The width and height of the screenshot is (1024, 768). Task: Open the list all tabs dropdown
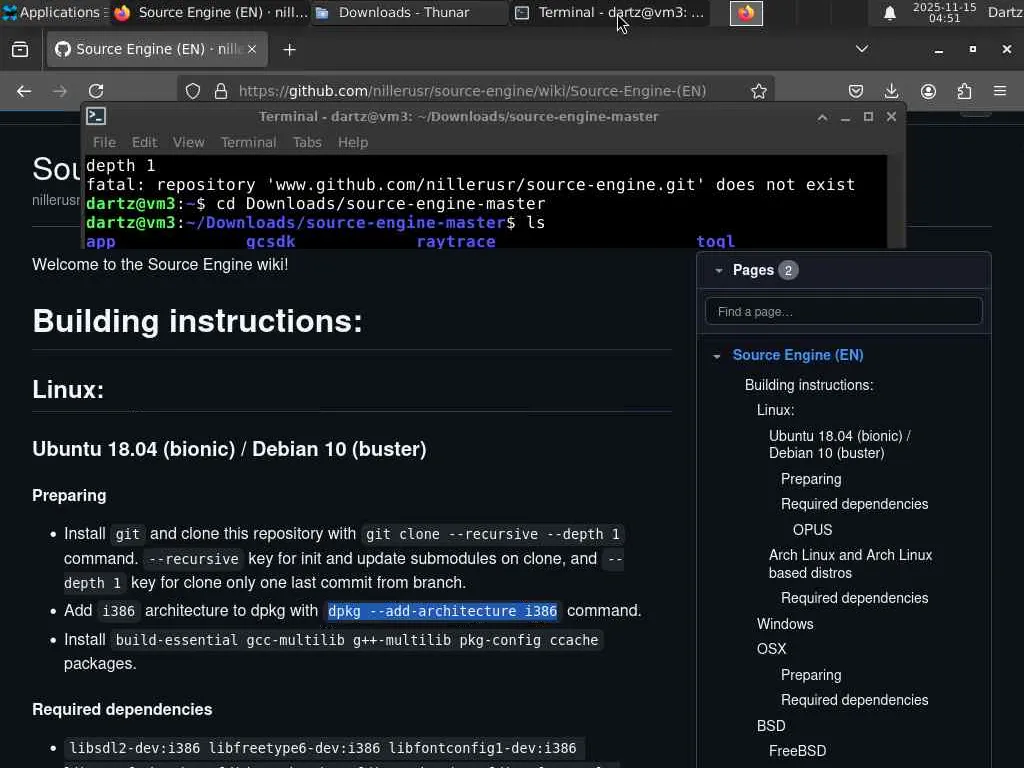tap(862, 49)
